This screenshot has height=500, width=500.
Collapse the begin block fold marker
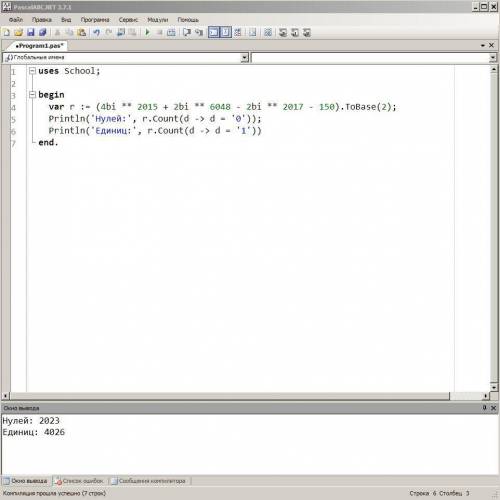(x=32, y=95)
